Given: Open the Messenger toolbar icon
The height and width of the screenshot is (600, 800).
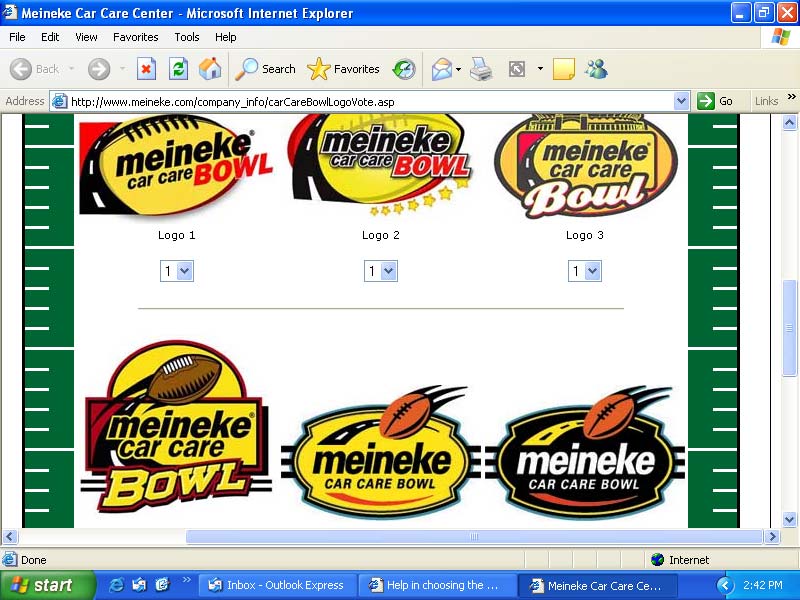Looking at the screenshot, I should 596,69.
